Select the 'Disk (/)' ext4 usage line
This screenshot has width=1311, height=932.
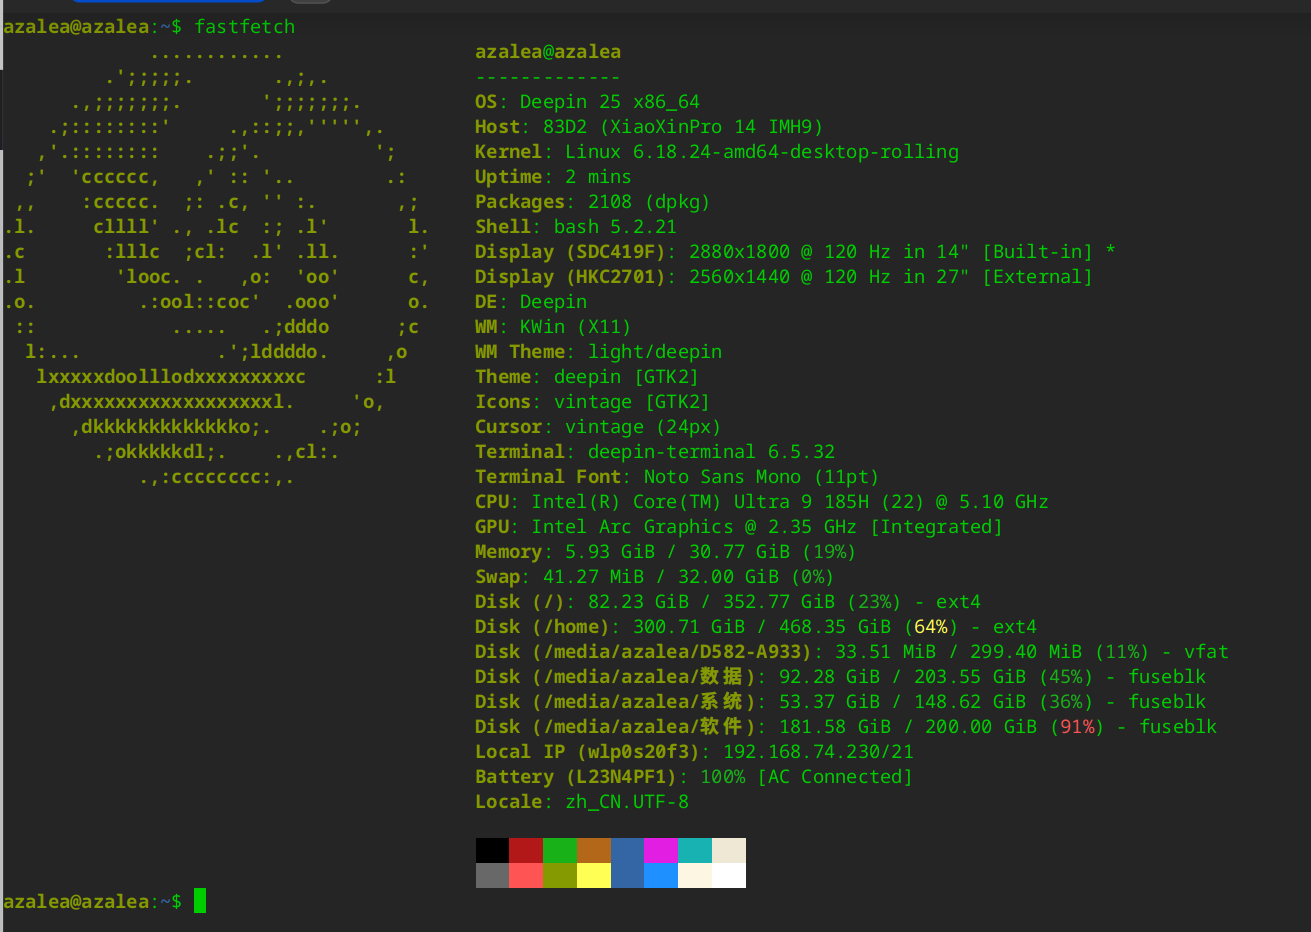pyautogui.click(x=728, y=602)
